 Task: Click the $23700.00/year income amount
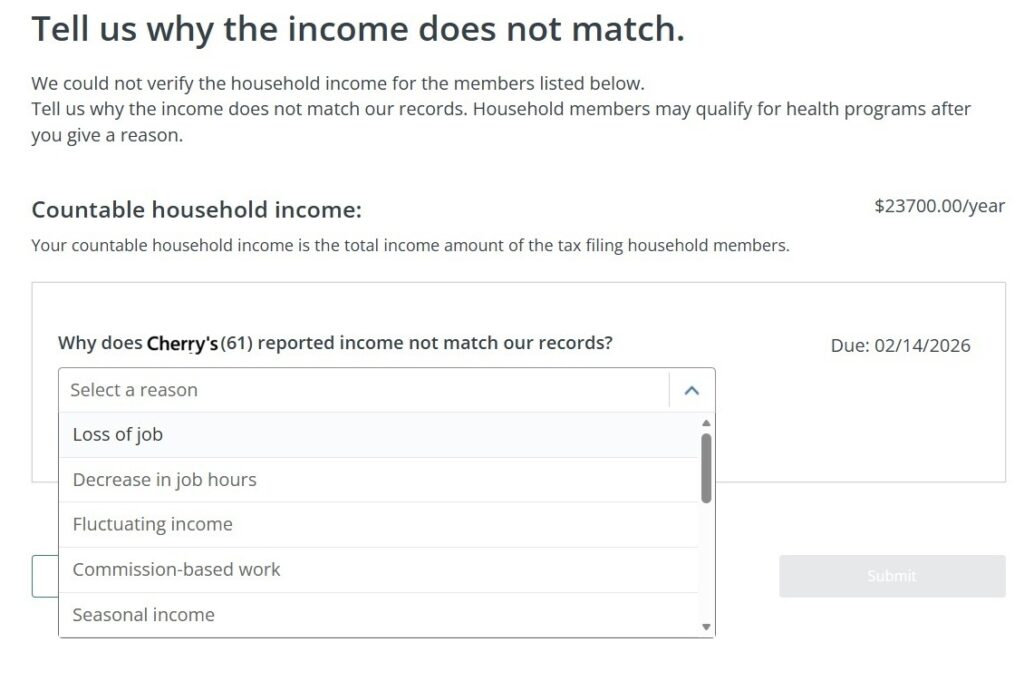pos(940,204)
